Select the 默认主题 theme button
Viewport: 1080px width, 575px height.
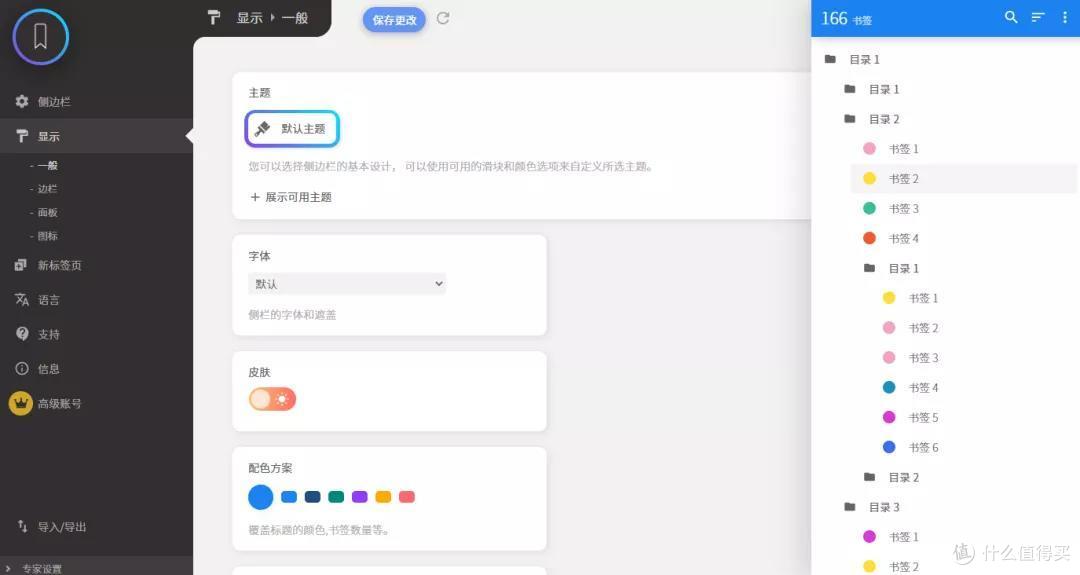292,129
